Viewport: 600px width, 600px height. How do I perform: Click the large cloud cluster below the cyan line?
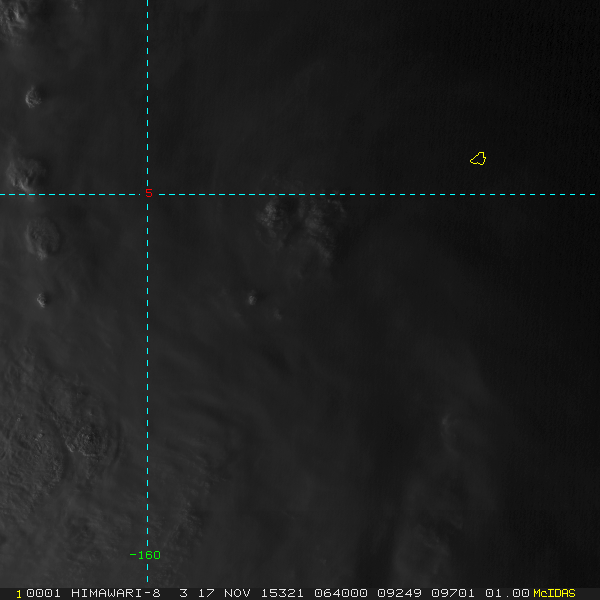click(x=300, y=218)
